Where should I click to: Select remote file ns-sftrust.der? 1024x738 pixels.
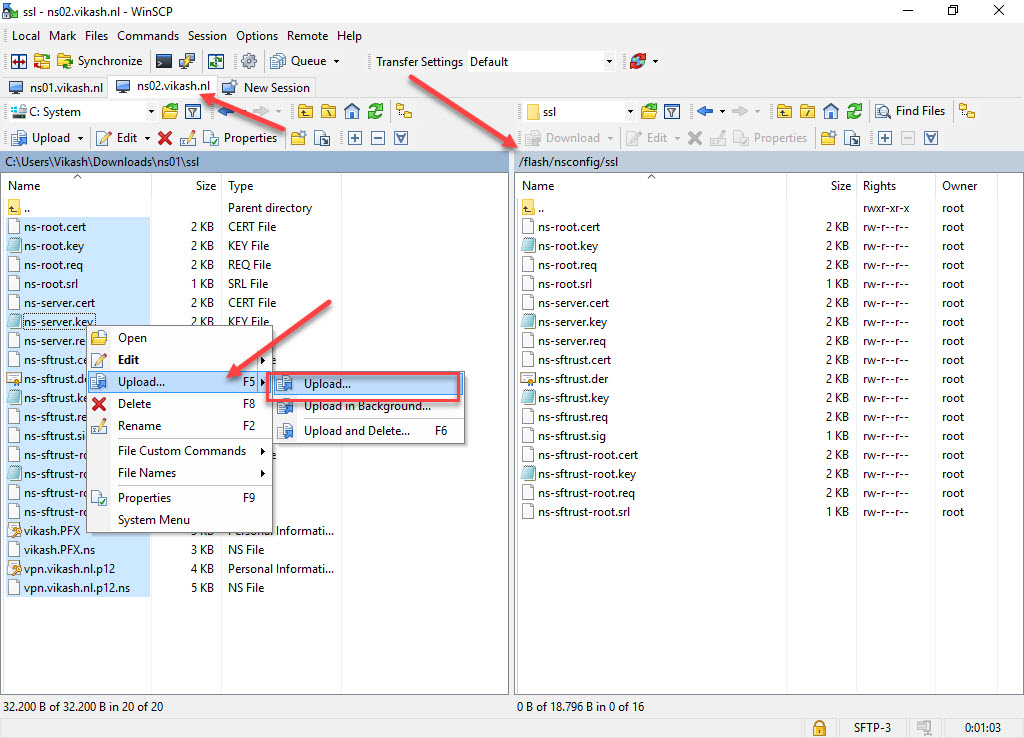coord(573,379)
